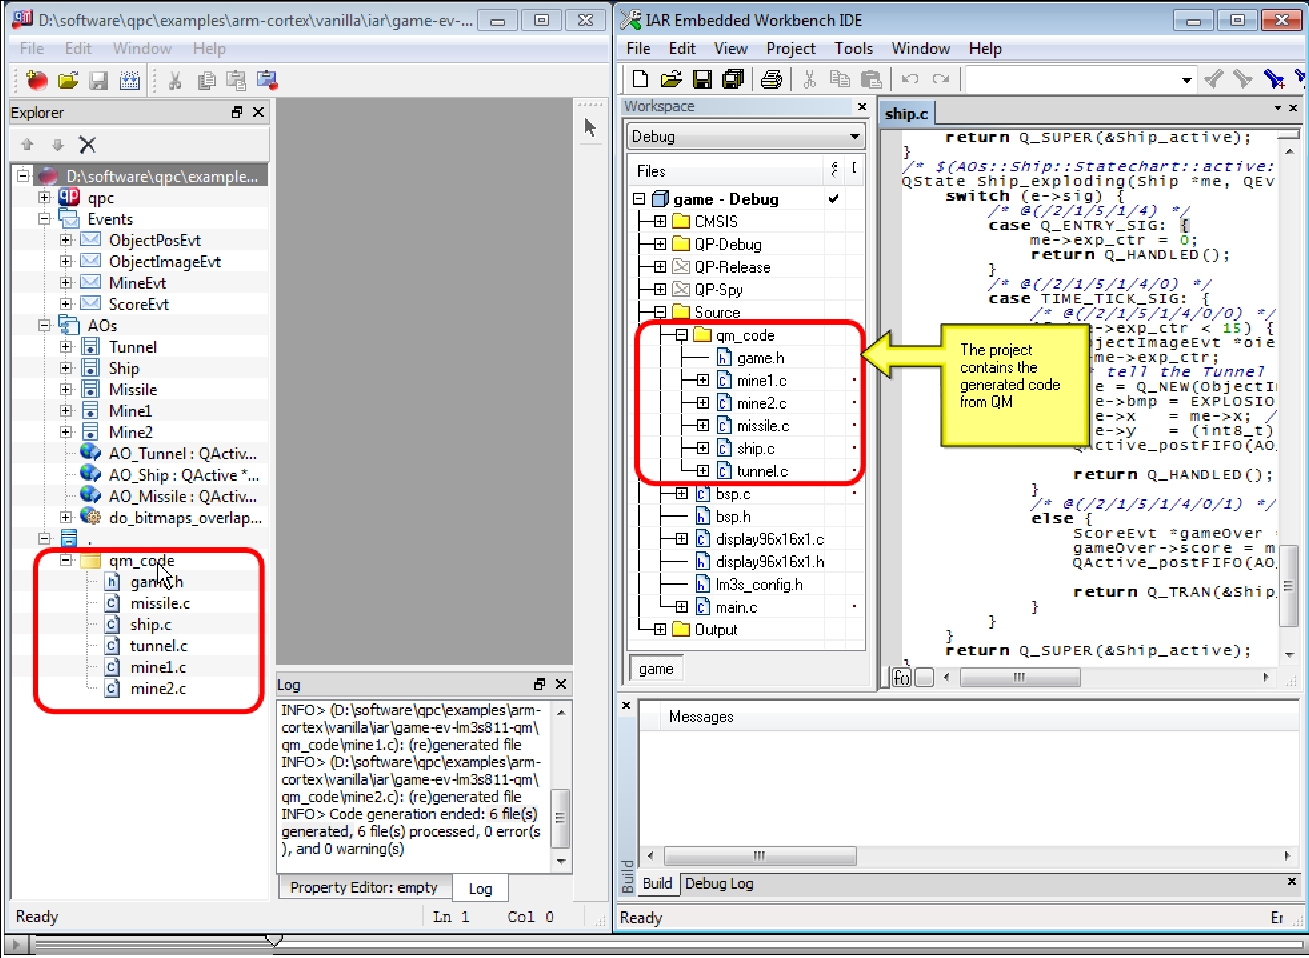
Task: Click the editor vertical scrollbar thumb
Action: pyautogui.click(x=1289, y=585)
